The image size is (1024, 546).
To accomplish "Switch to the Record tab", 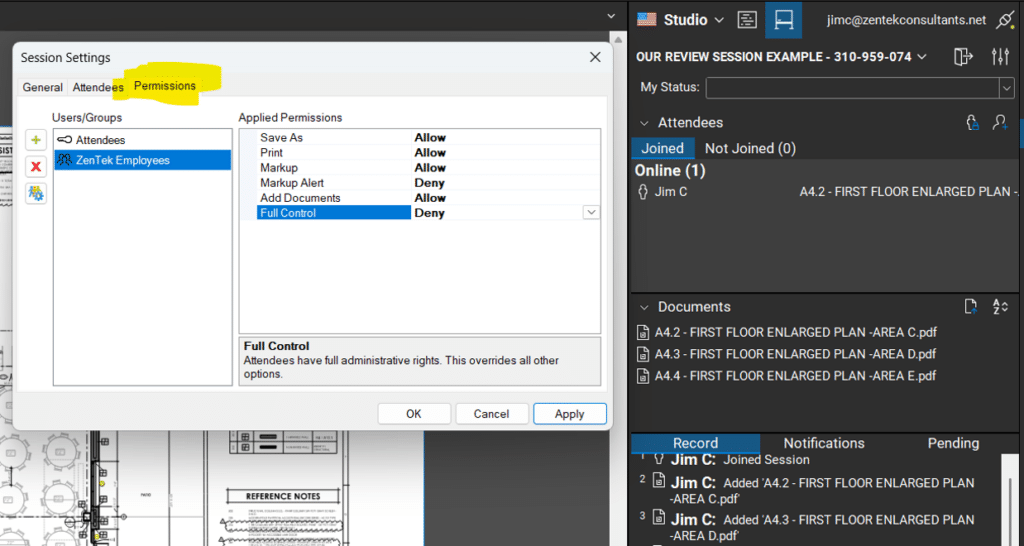I will pos(696,443).
